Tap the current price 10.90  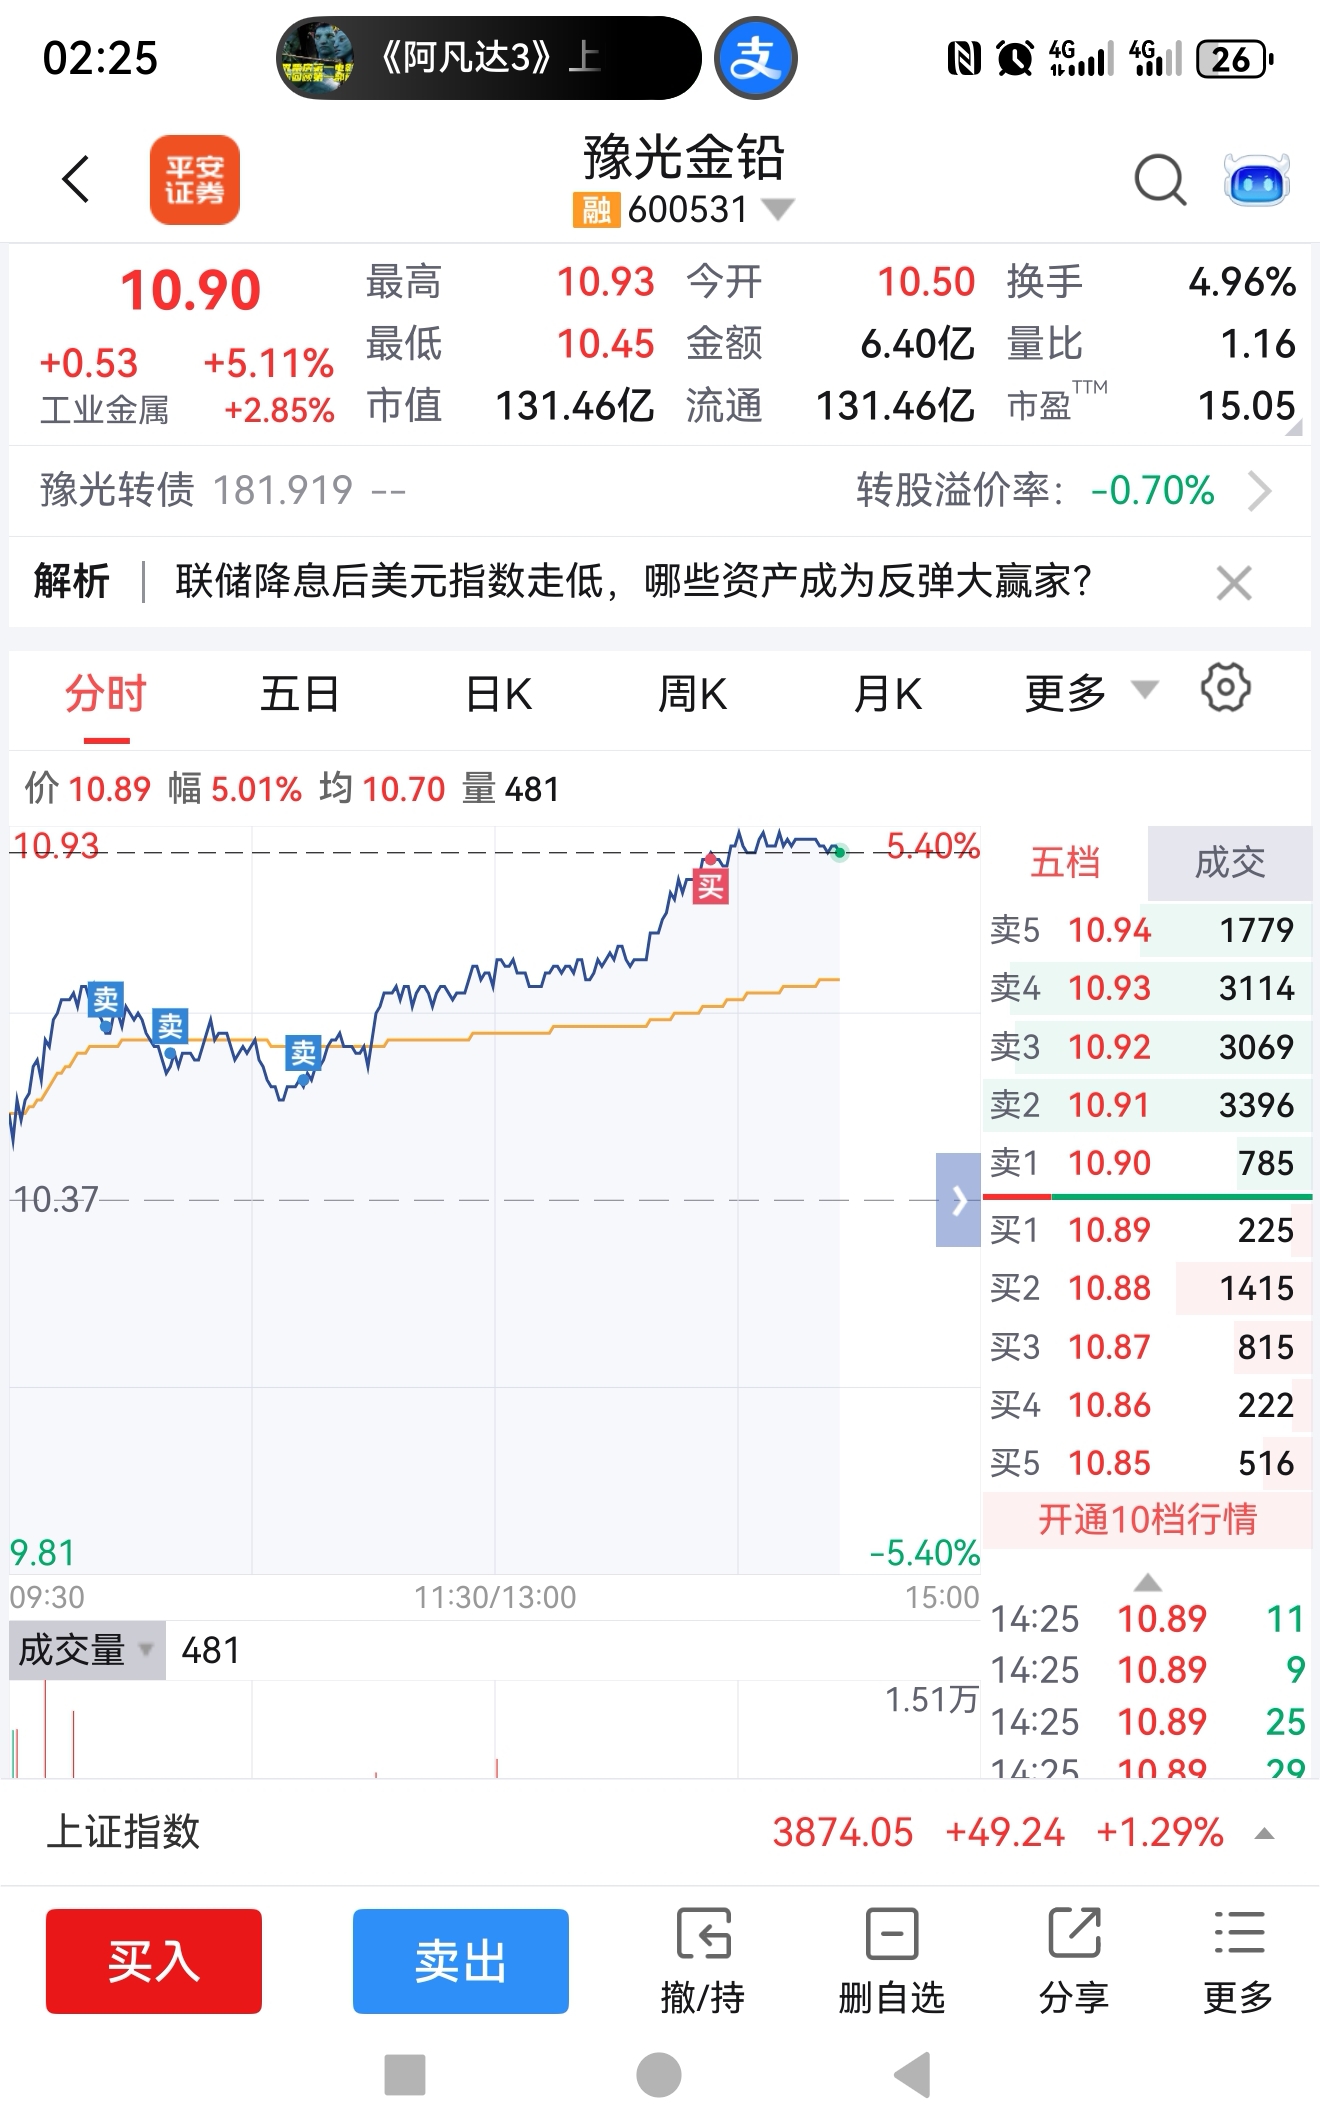pos(190,290)
